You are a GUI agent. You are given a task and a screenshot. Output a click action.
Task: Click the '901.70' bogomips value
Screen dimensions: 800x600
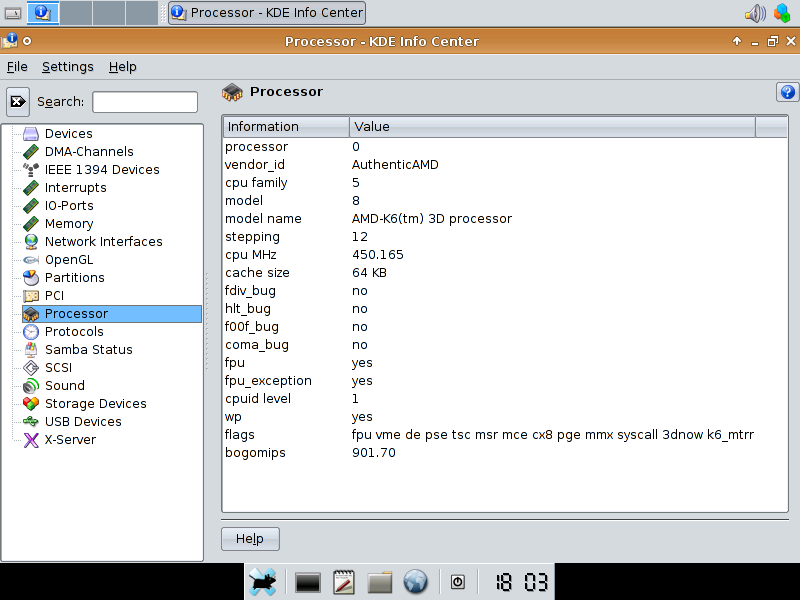(x=373, y=453)
